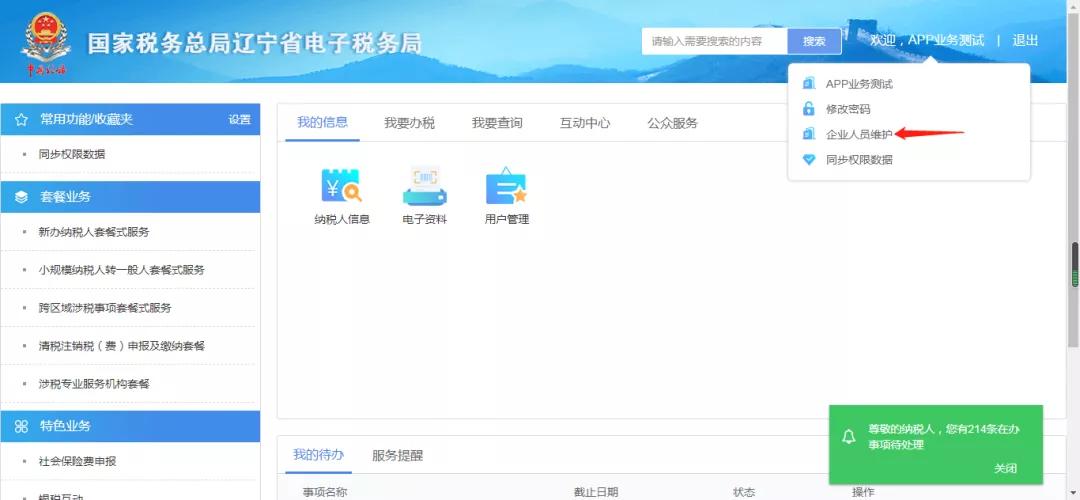Collapse the 特色业务 section header
1080x500 pixels.
[x=130, y=426]
